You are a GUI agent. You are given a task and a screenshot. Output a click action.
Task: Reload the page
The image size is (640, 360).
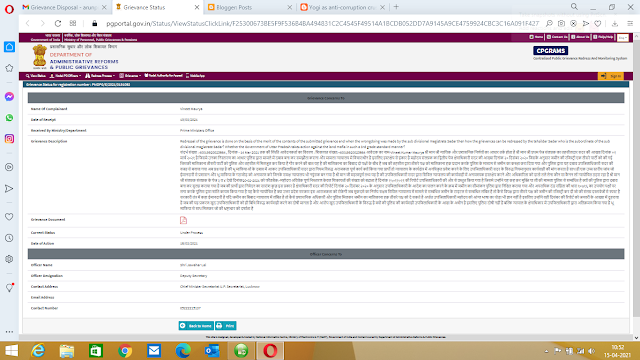[x=58, y=24]
